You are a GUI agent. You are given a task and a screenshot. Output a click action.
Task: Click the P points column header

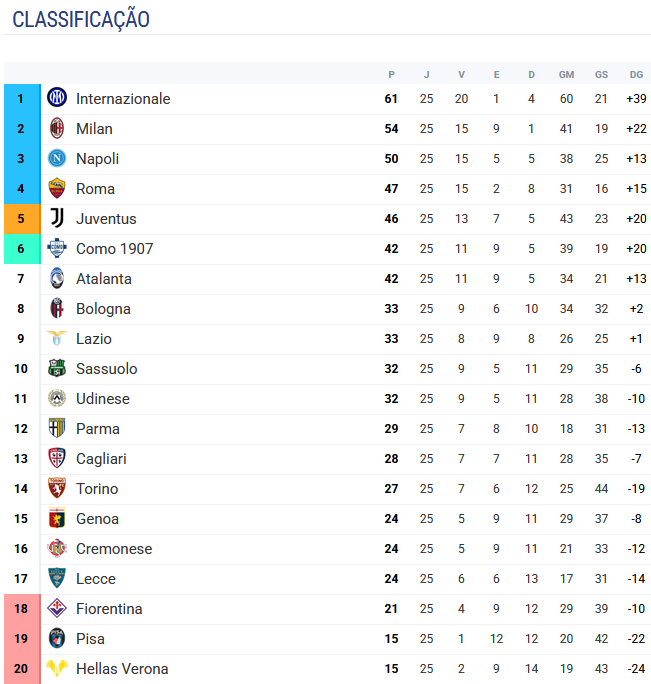(x=391, y=75)
